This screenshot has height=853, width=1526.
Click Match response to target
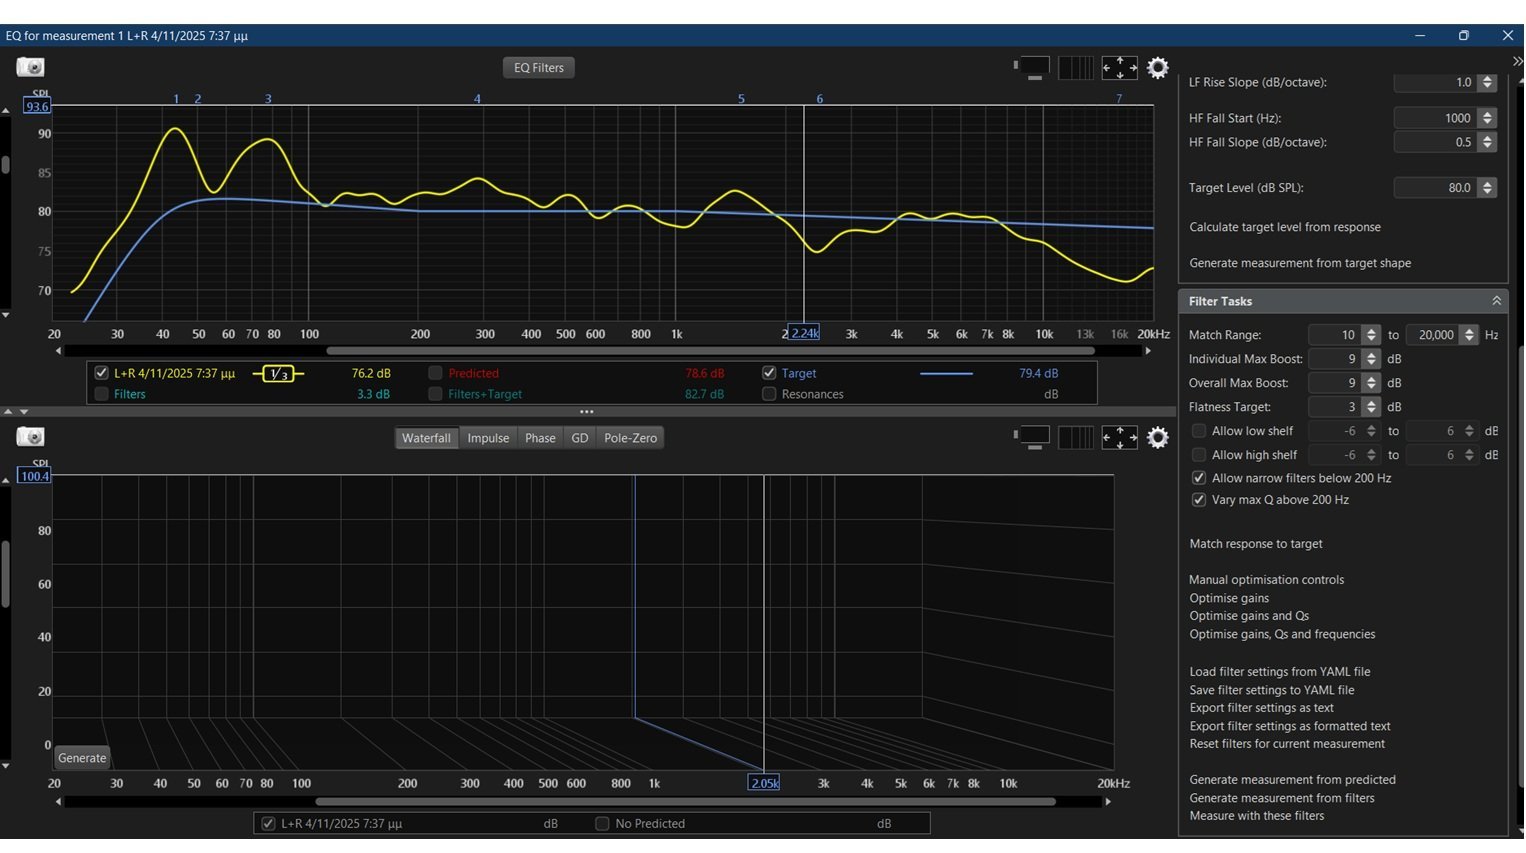click(1255, 544)
